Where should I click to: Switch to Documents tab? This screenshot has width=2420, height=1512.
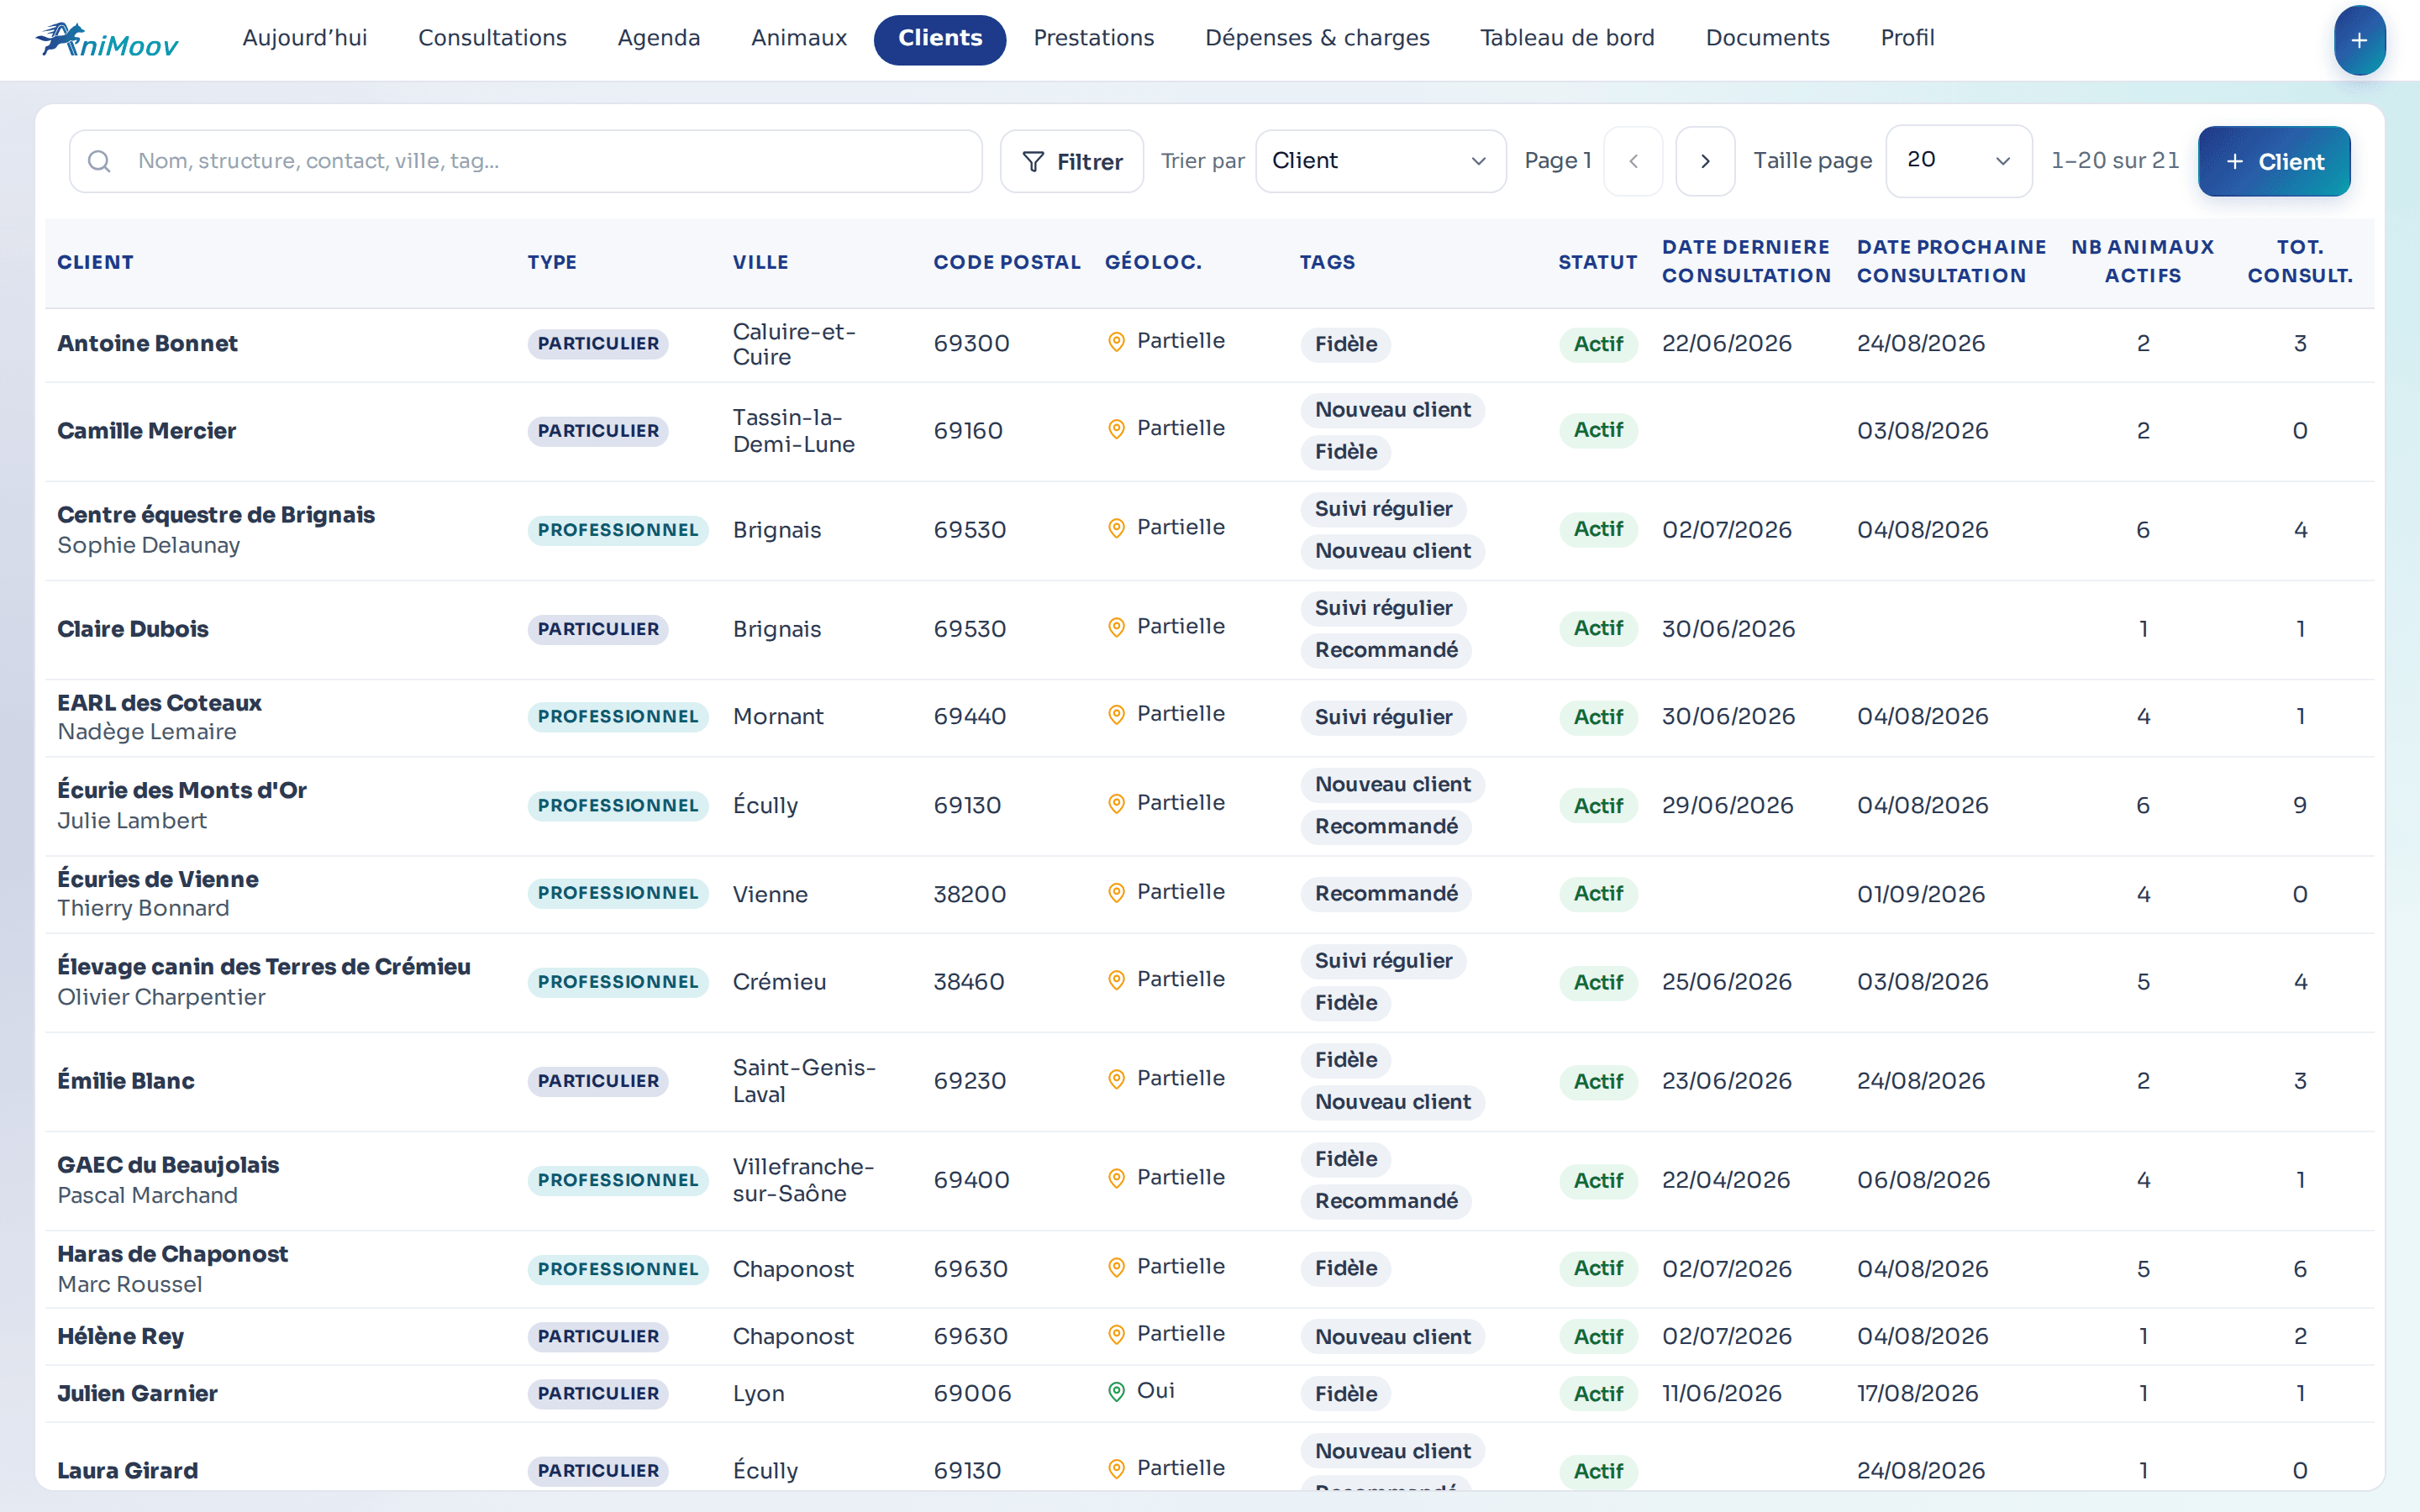pyautogui.click(x=1767, y=38)
